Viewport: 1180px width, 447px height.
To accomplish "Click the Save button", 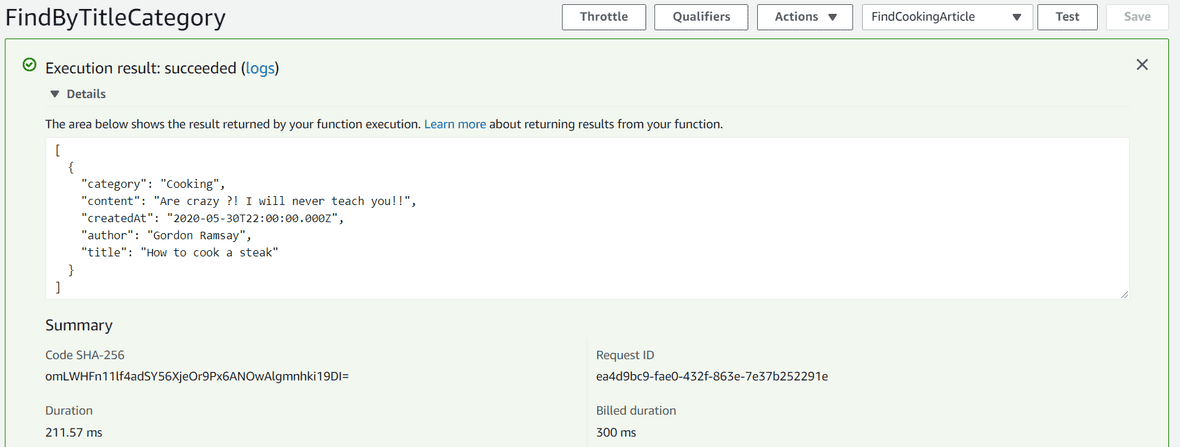I will click(x=1137, y=17).
